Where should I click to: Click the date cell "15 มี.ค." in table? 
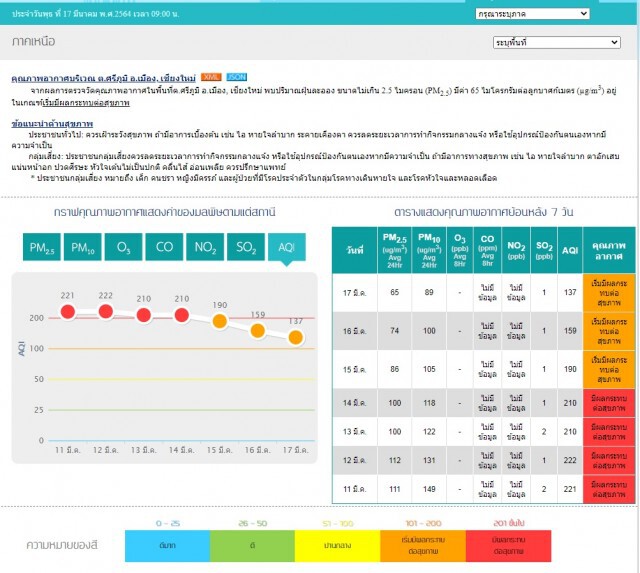(x=354, y=369)
